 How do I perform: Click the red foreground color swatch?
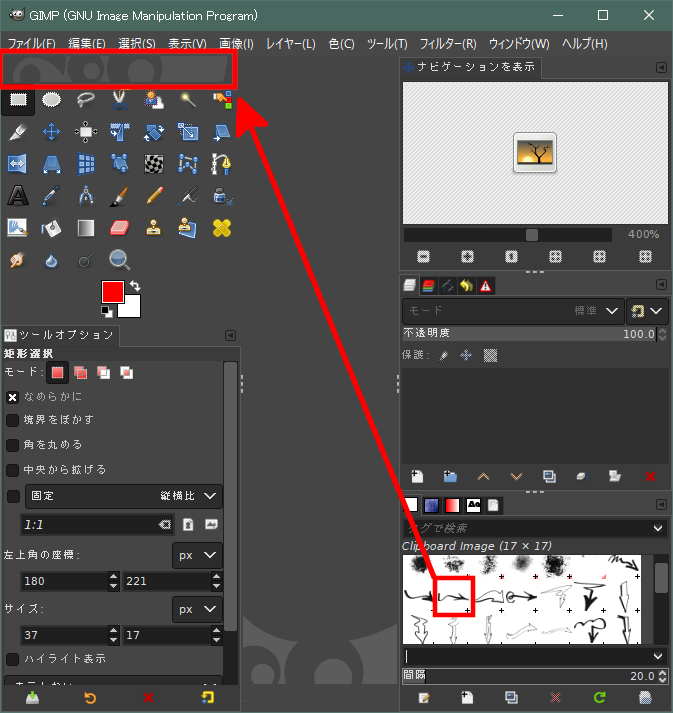[113, 292]
